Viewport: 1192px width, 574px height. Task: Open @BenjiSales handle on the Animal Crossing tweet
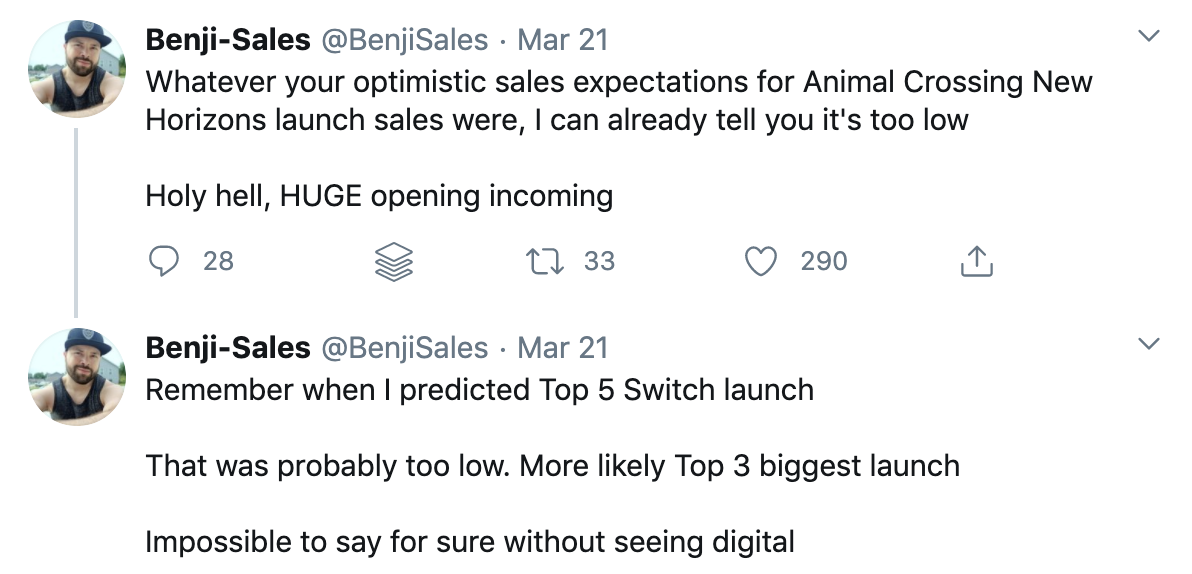(x=404, y=40)
